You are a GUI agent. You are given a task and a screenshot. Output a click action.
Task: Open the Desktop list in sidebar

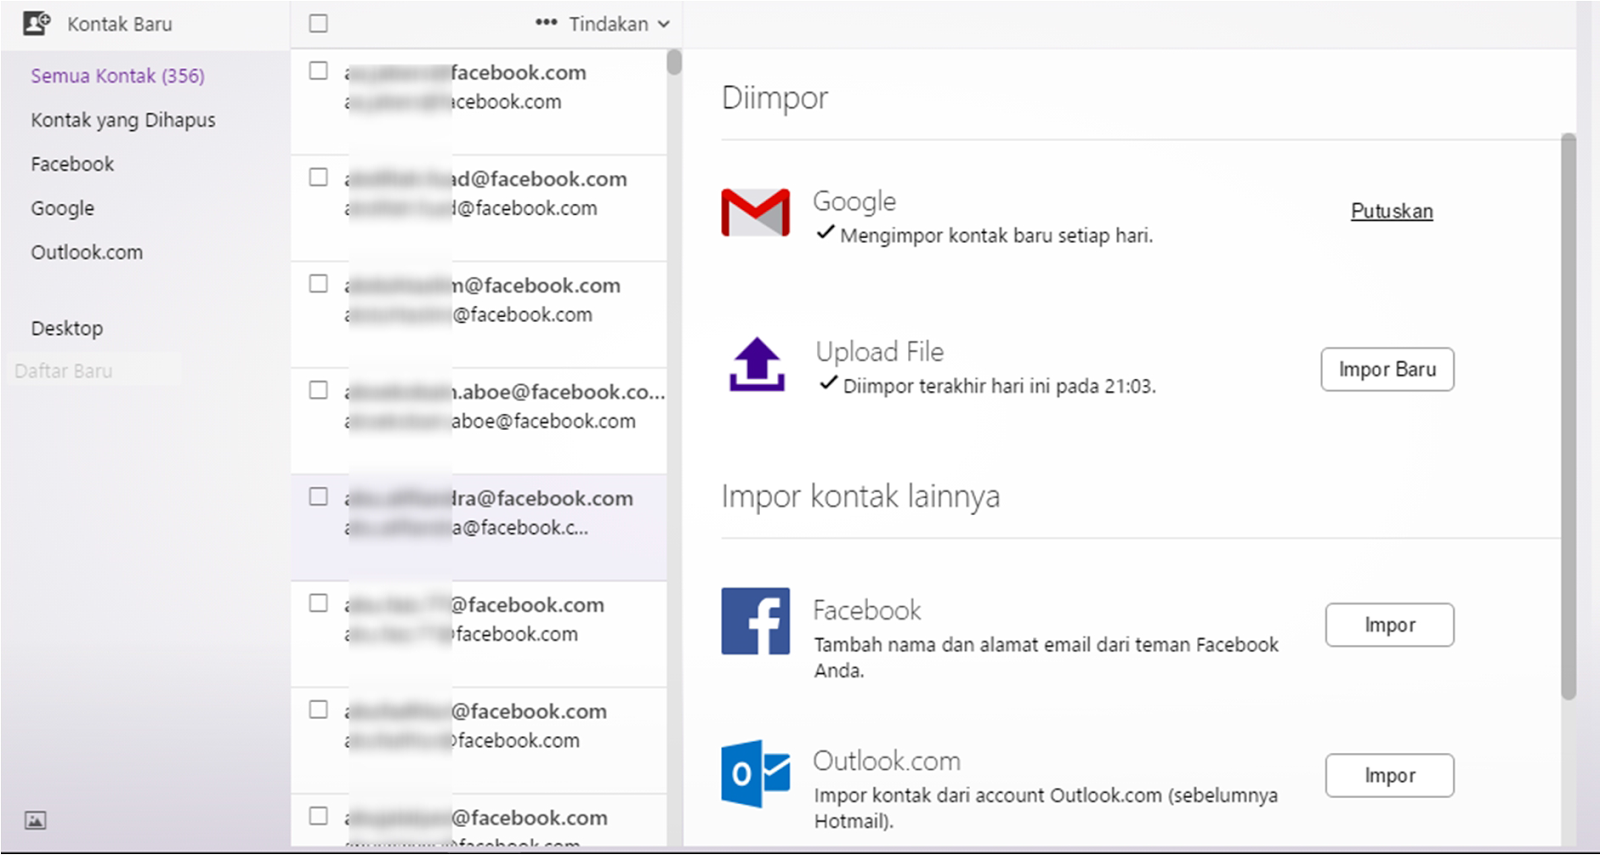pos(66,328)
